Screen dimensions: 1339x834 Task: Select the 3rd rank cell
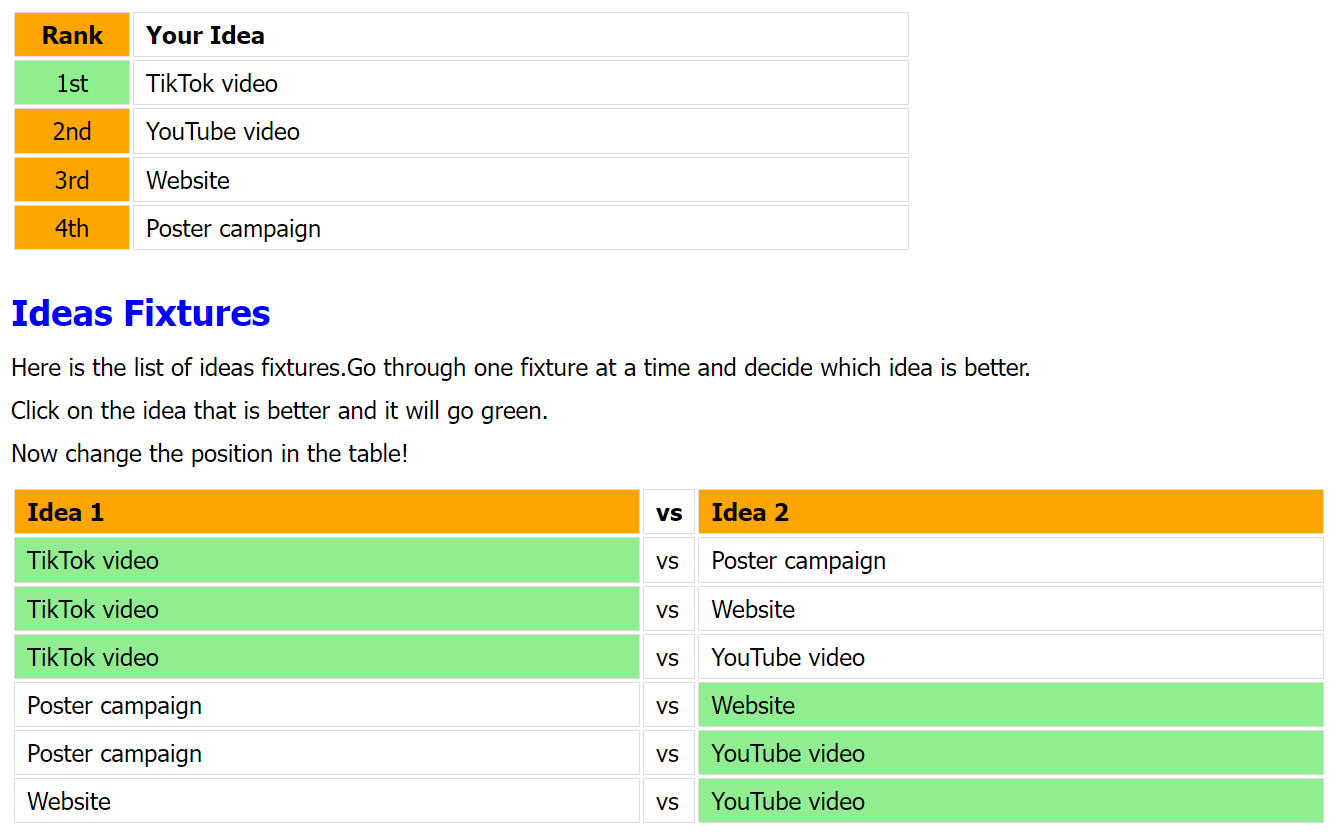tap(72, 180)
